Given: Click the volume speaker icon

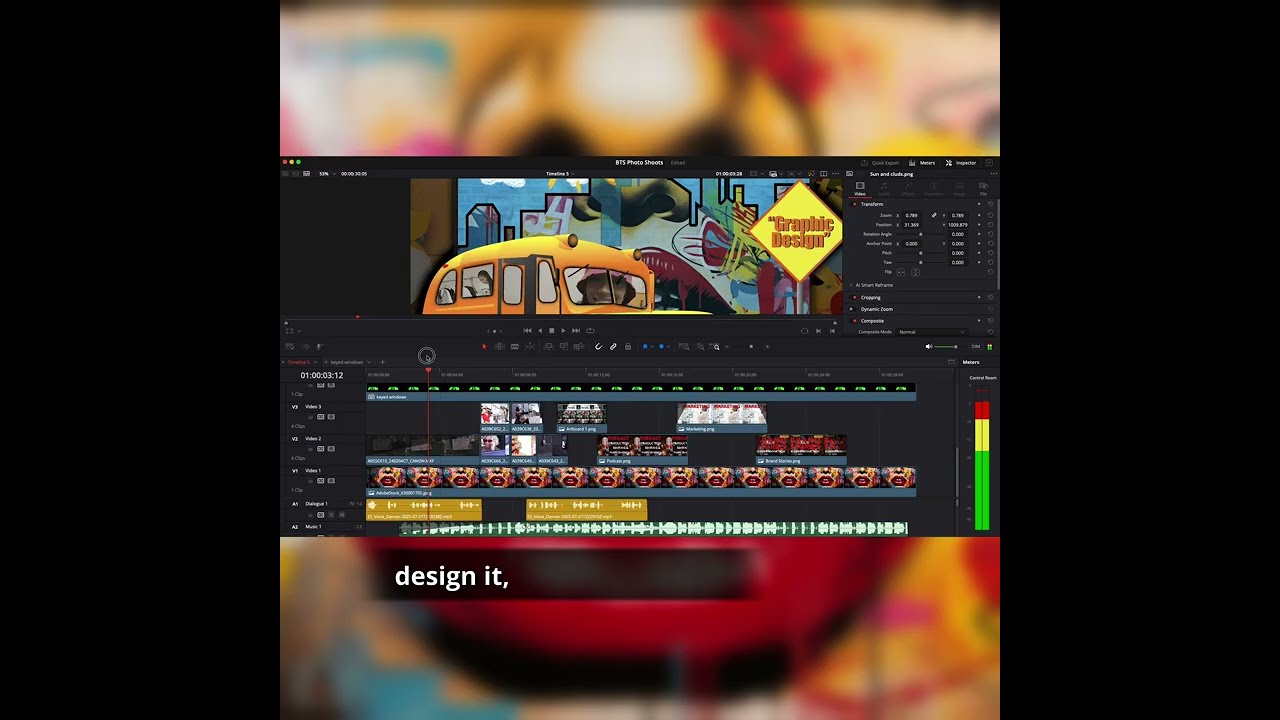Looking at the screenshot, I should (x=929, y=346).
